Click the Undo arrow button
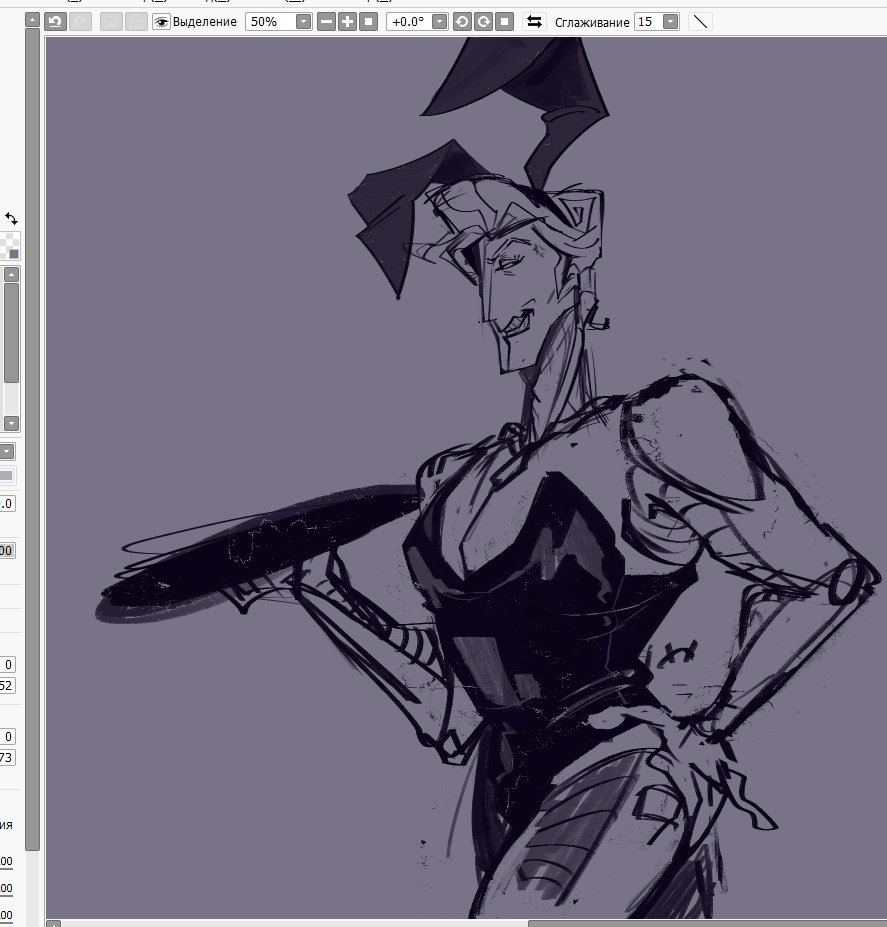Screen dimensions: 887x927 (55, 21)
